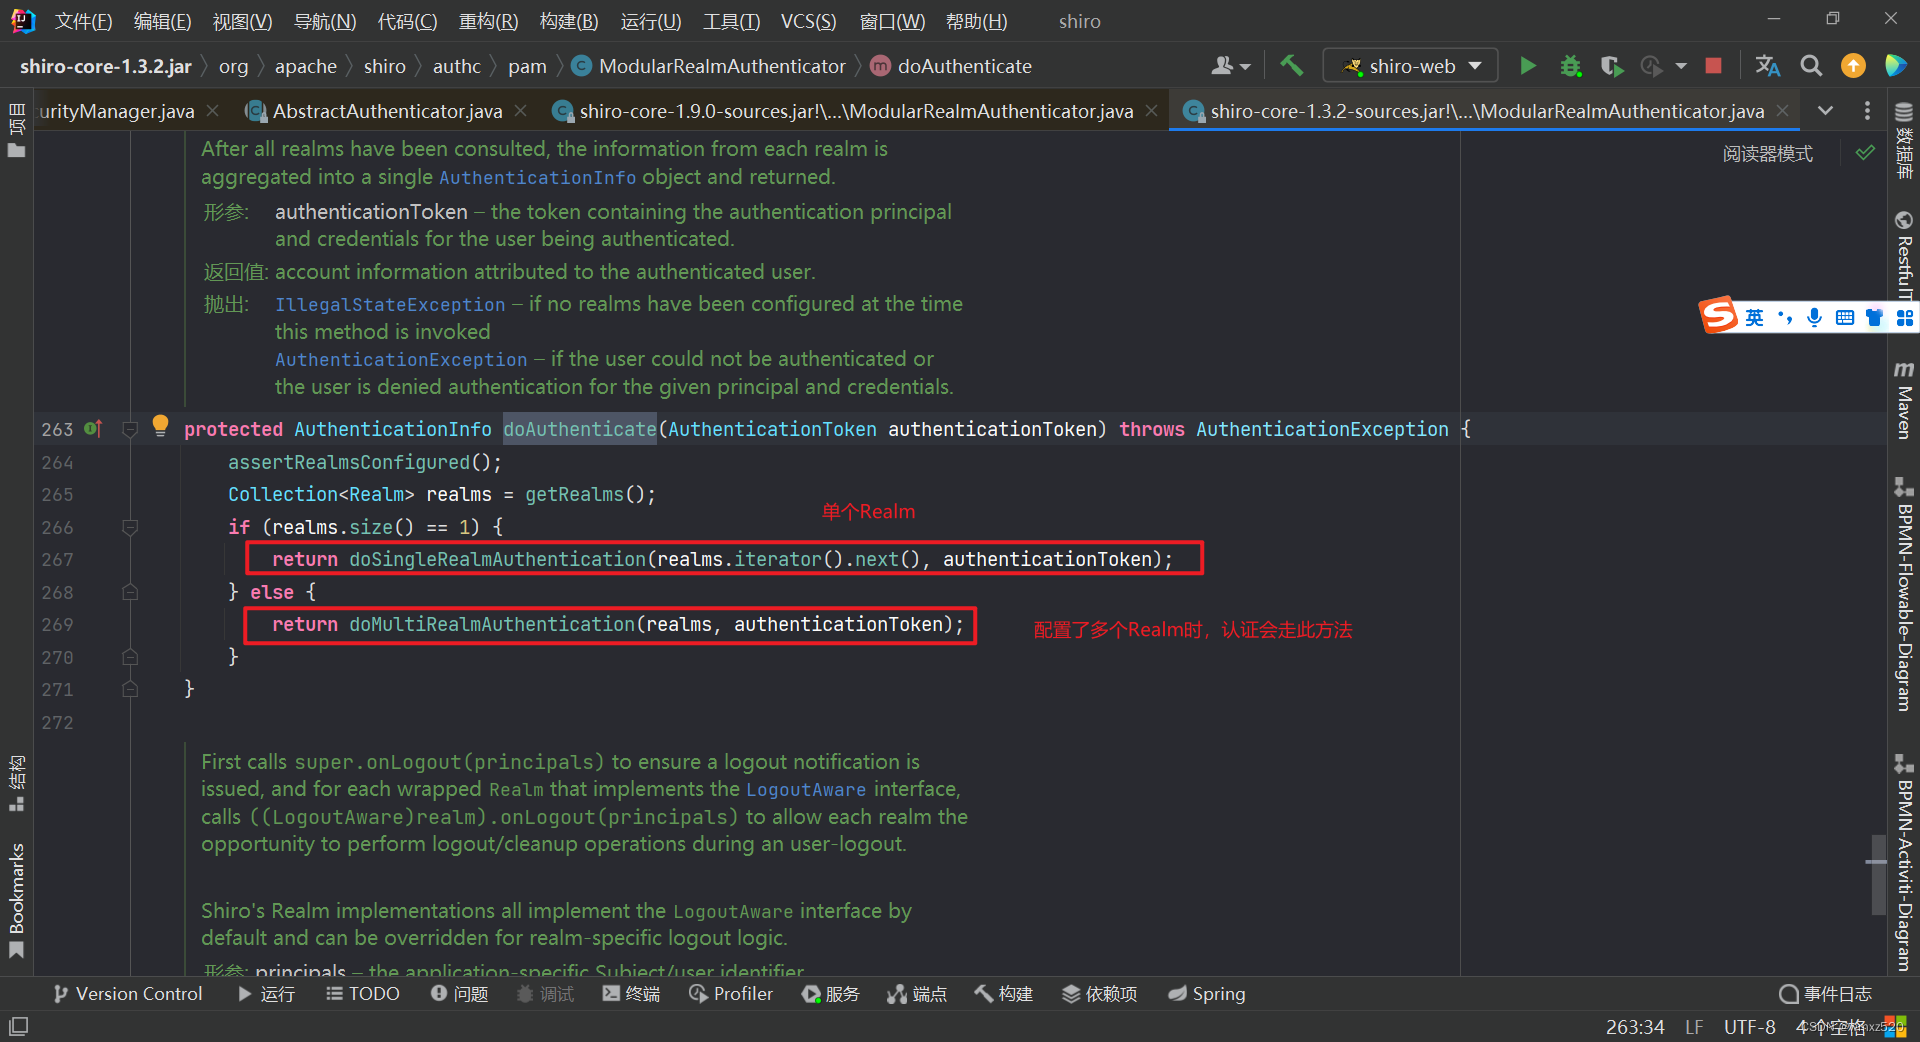The height and width of the screenshot is (1042, 1920).
Task: Click shiro-core-1.3.2.jar breadcrumb
Action: 106,66
